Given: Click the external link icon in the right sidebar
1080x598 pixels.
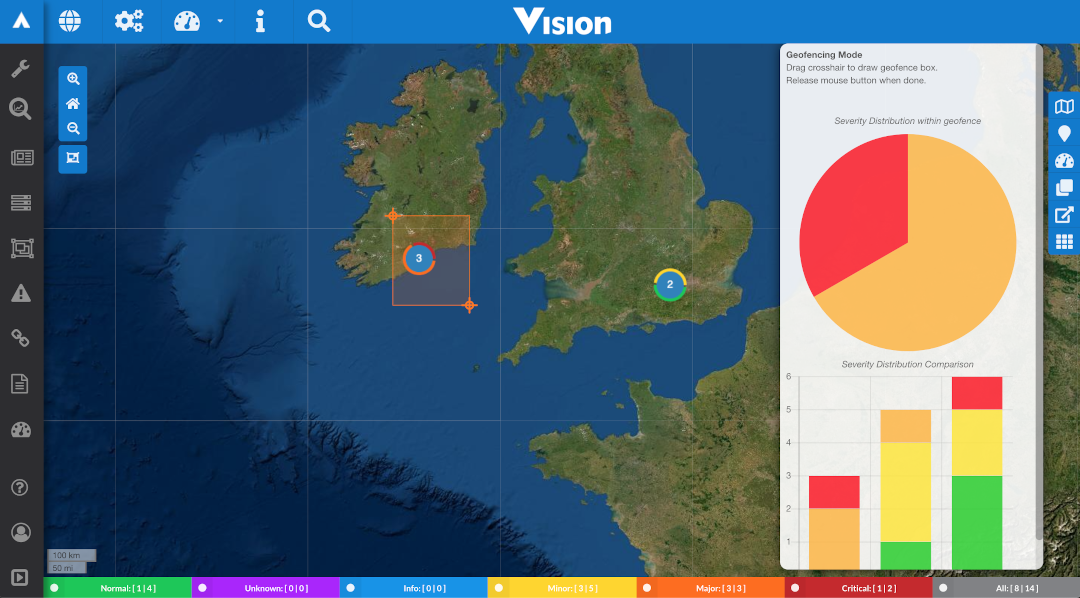Looking at the screenshot, I should point(1063,214).
